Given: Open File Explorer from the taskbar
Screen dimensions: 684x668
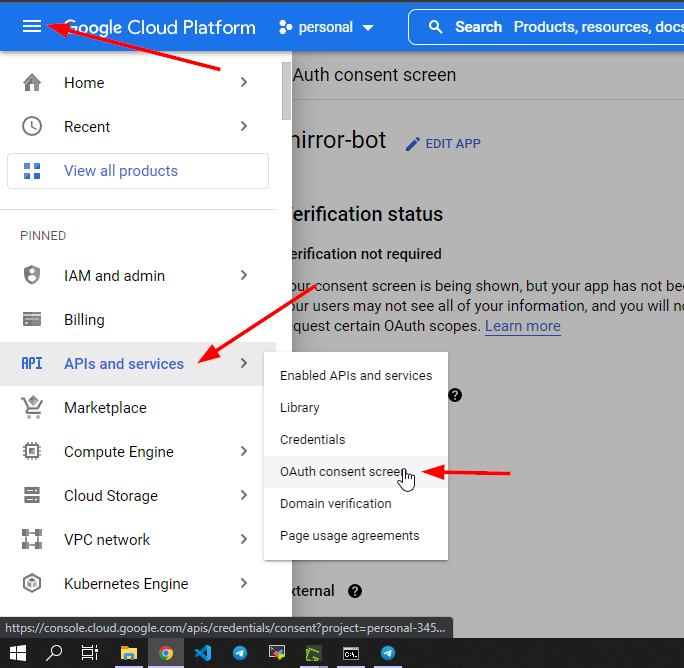Looking at the screenshot, I should [x=129, y=653].
